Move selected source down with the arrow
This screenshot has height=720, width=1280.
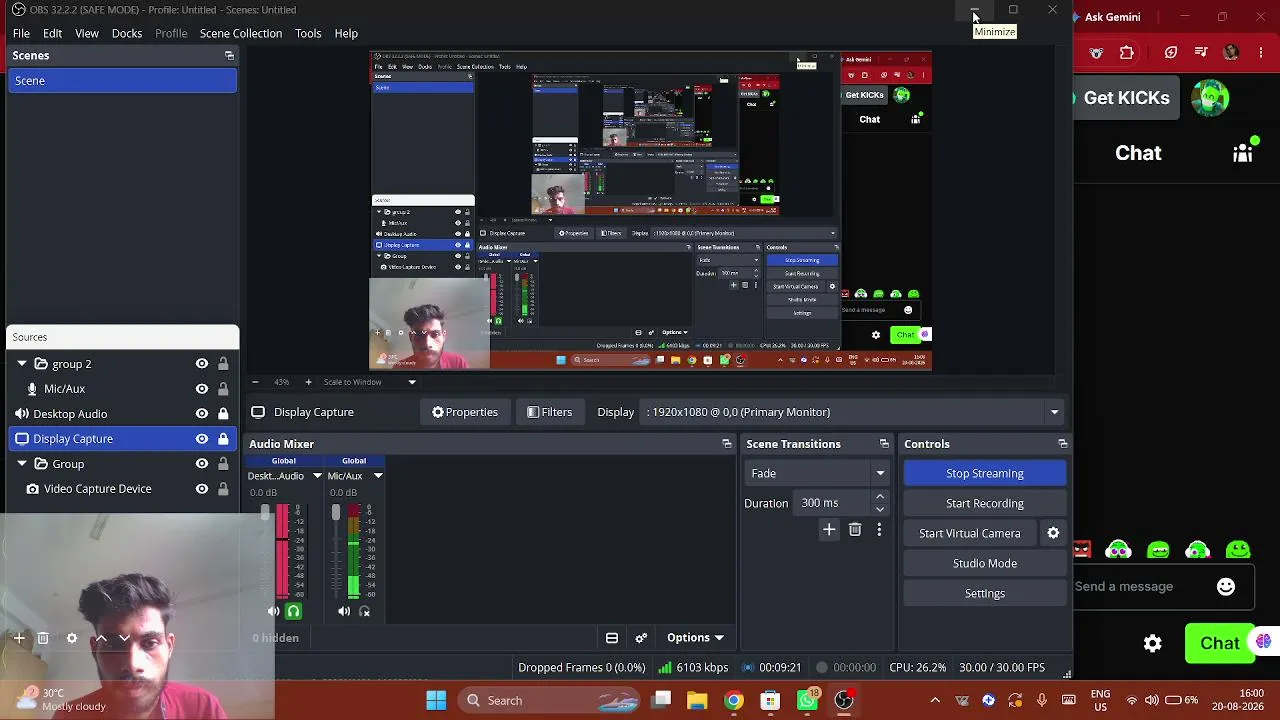pos(124,638)
